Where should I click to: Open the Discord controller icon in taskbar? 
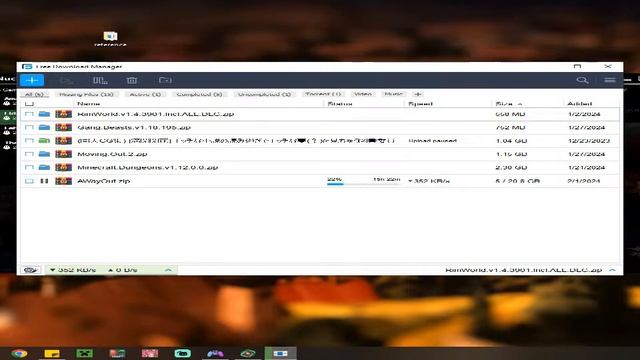[215, 353]
